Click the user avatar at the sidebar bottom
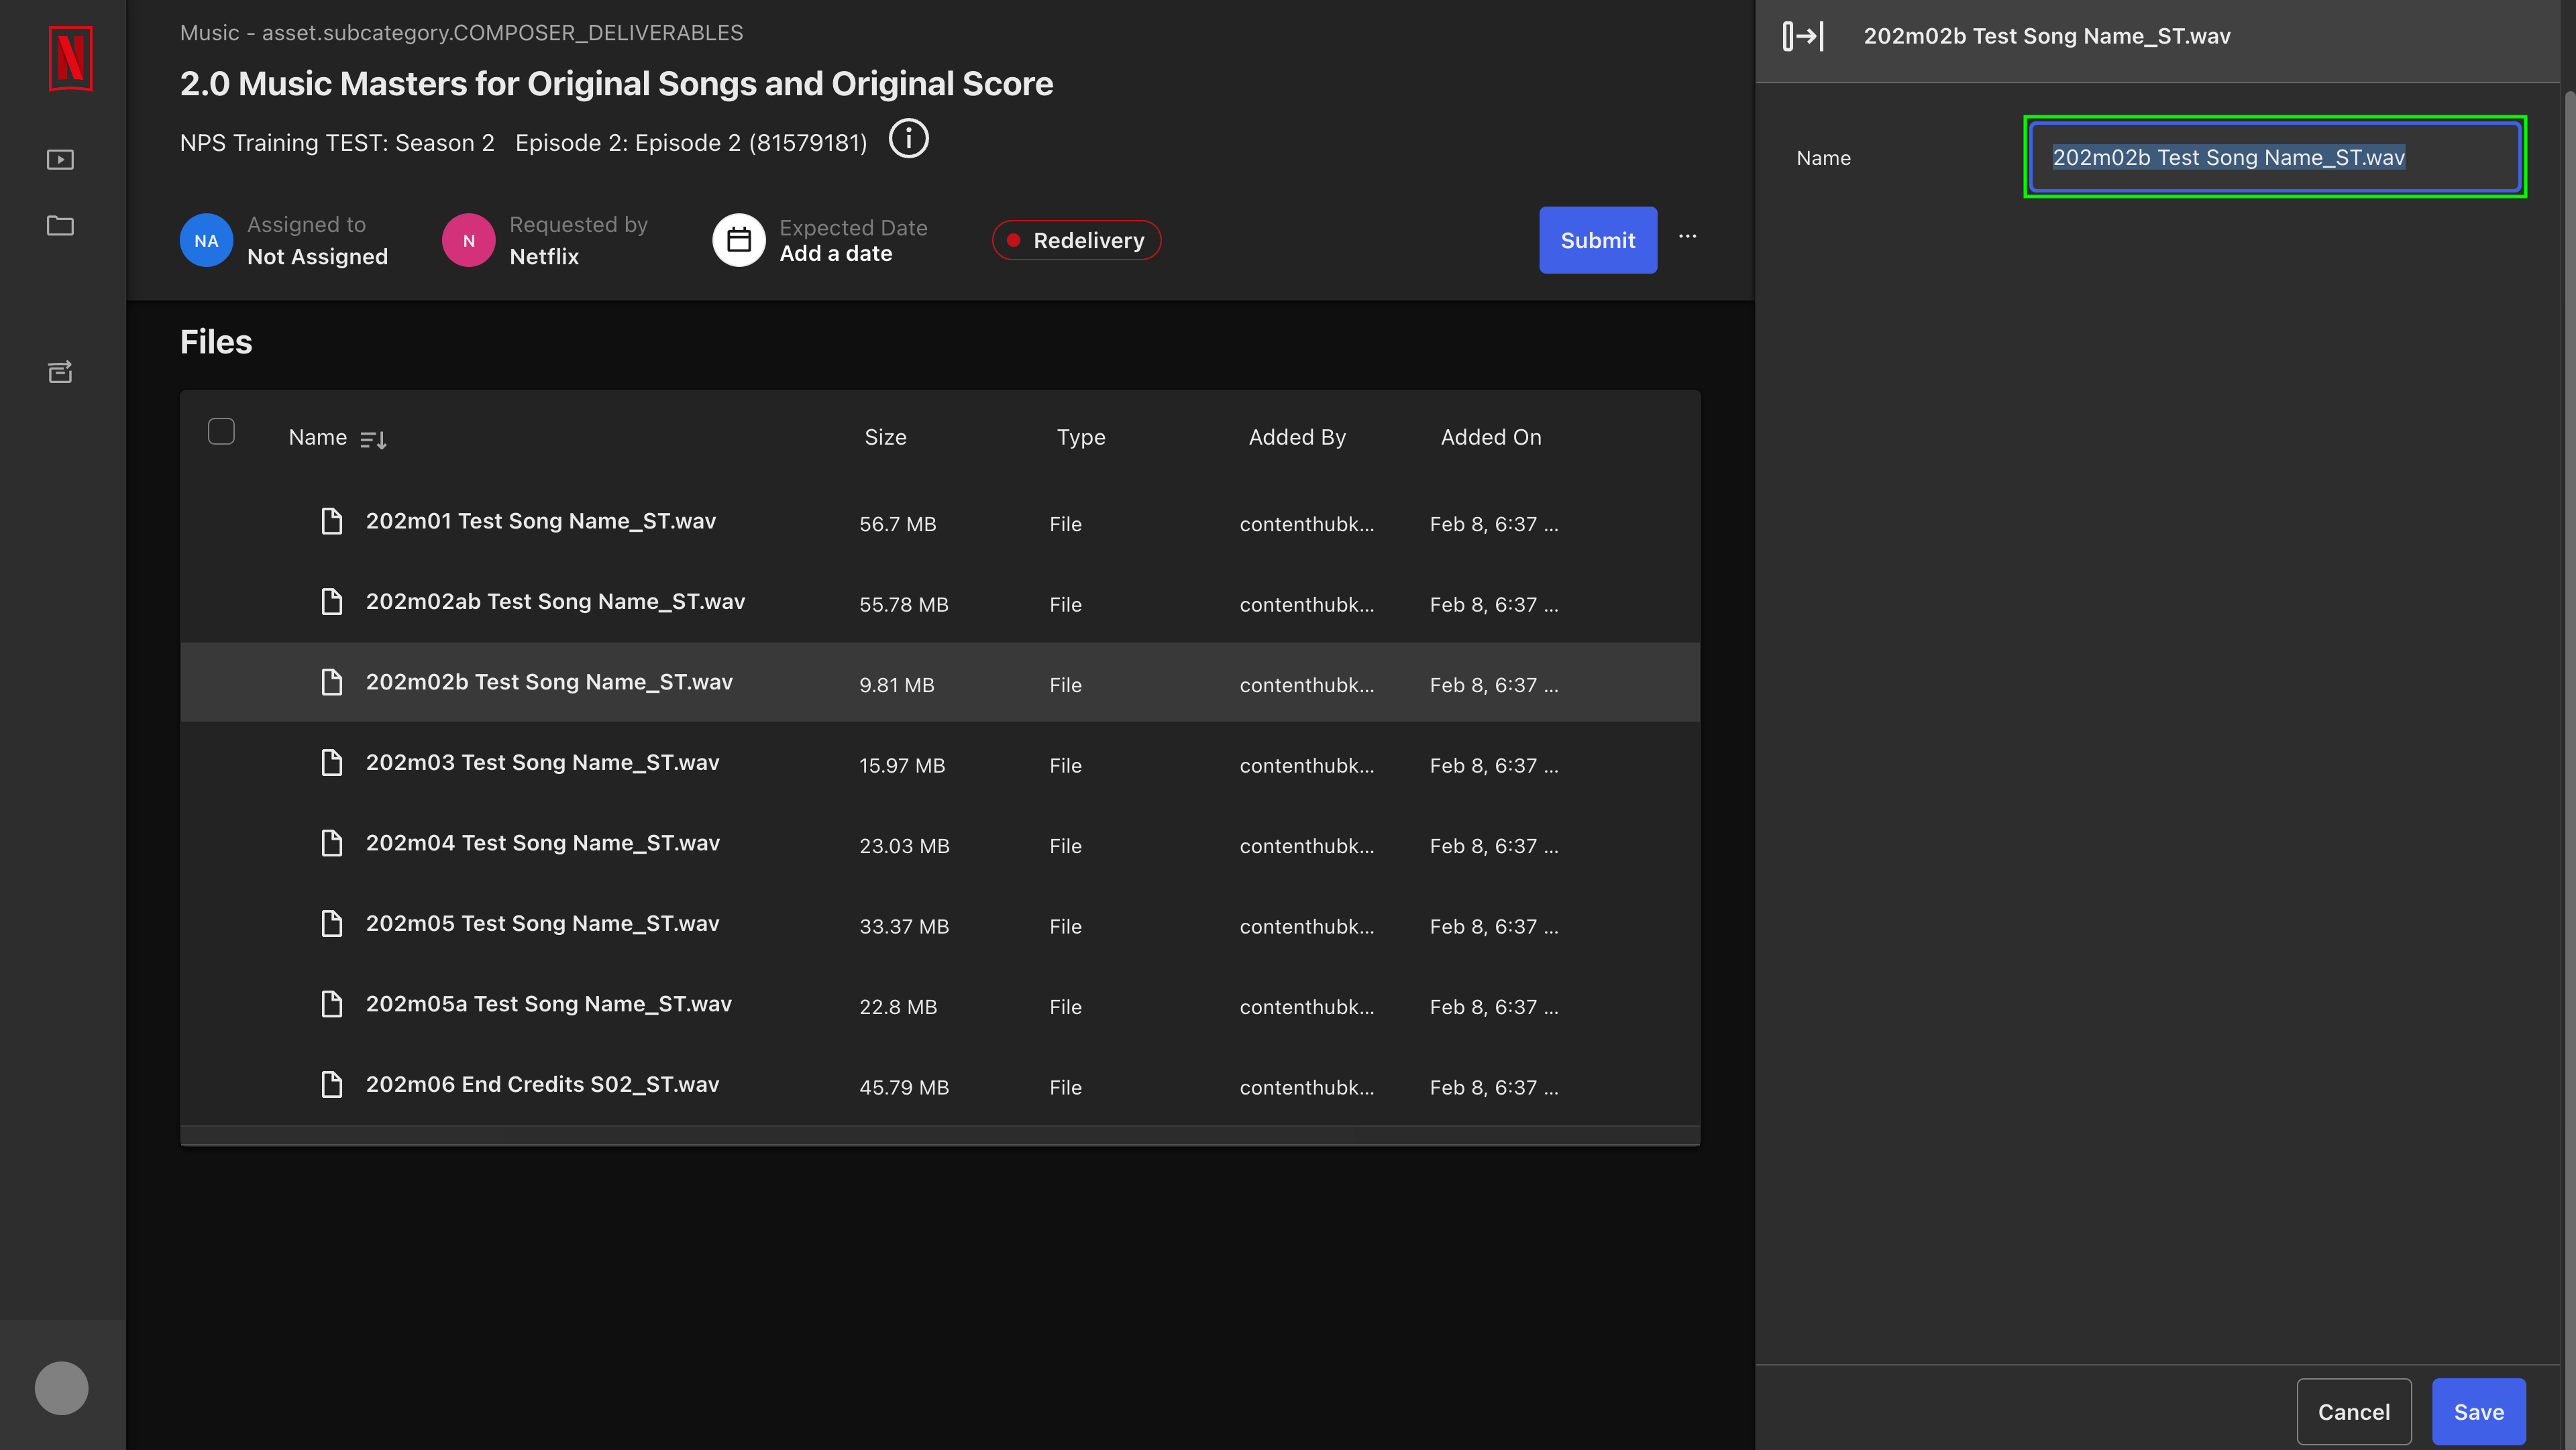 coord(61,1387)
